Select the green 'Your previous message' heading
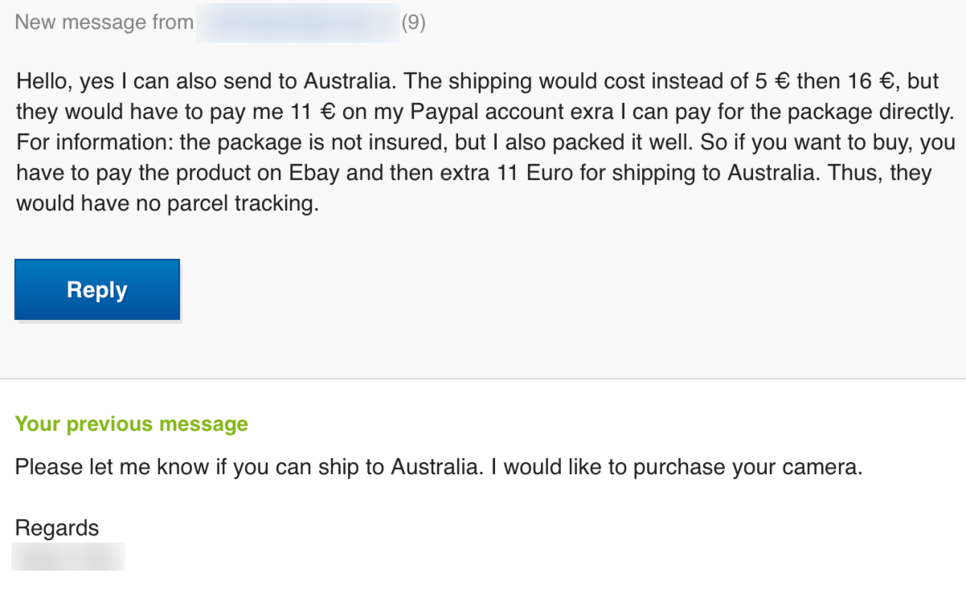This screenshot has width=966, height=590. (131, 424)
